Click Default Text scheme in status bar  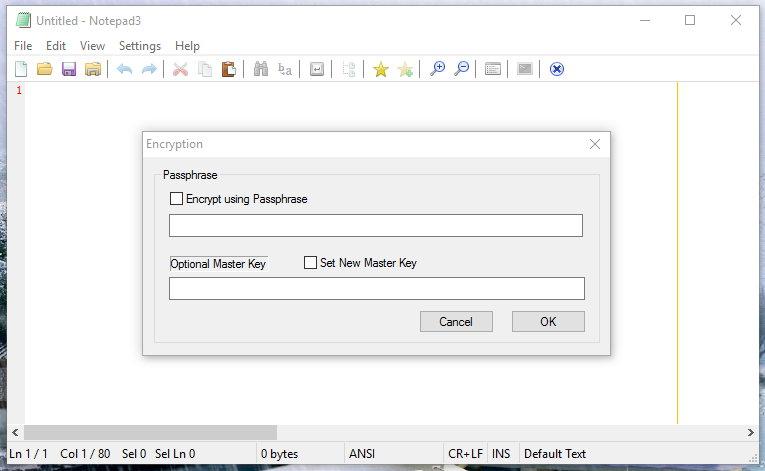(x=555, y=454)
